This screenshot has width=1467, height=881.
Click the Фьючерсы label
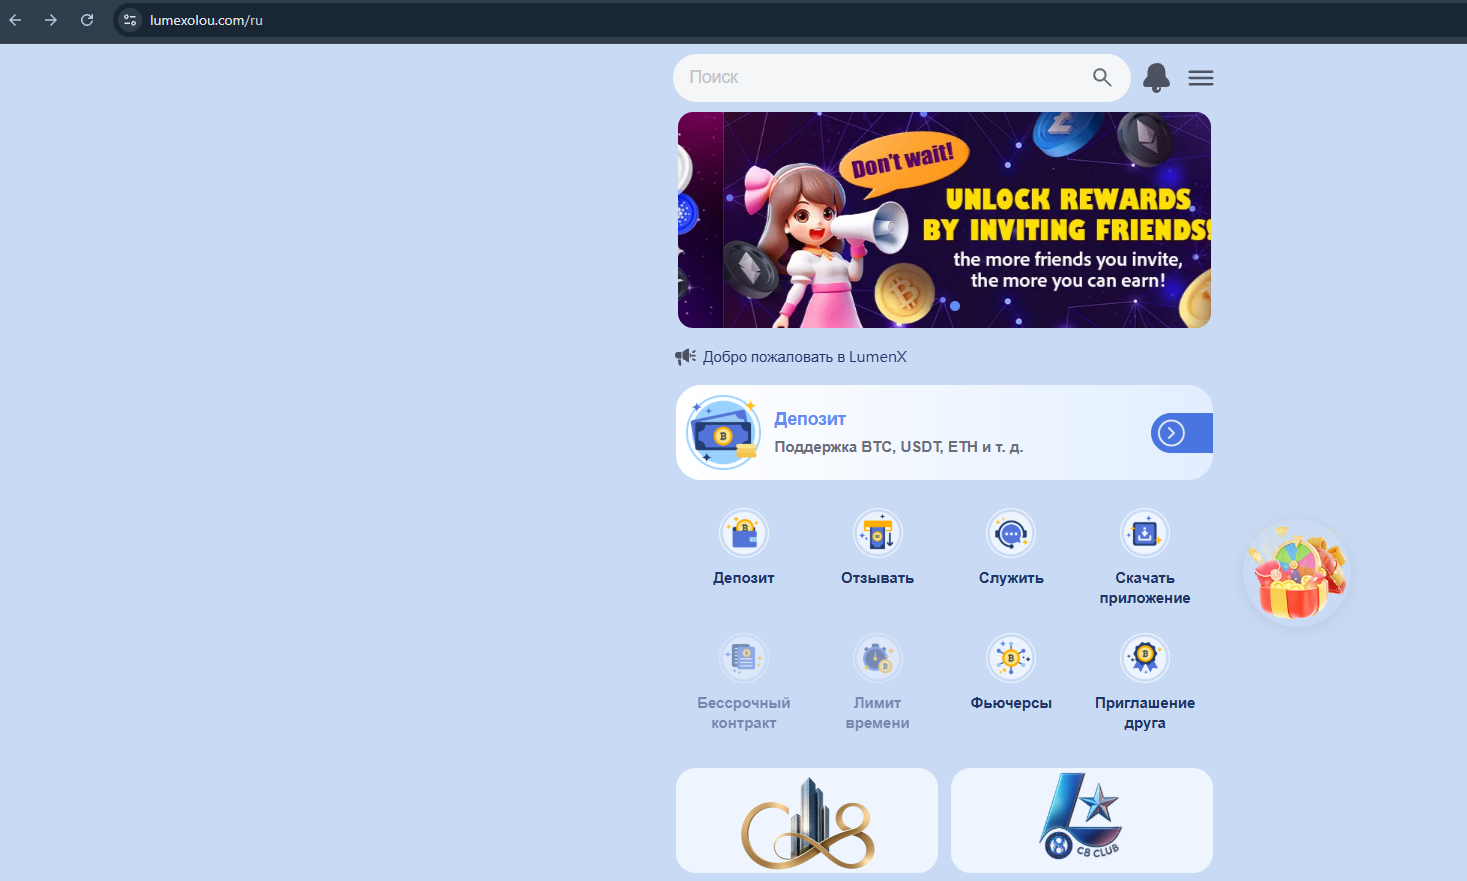click(1011, 703)
